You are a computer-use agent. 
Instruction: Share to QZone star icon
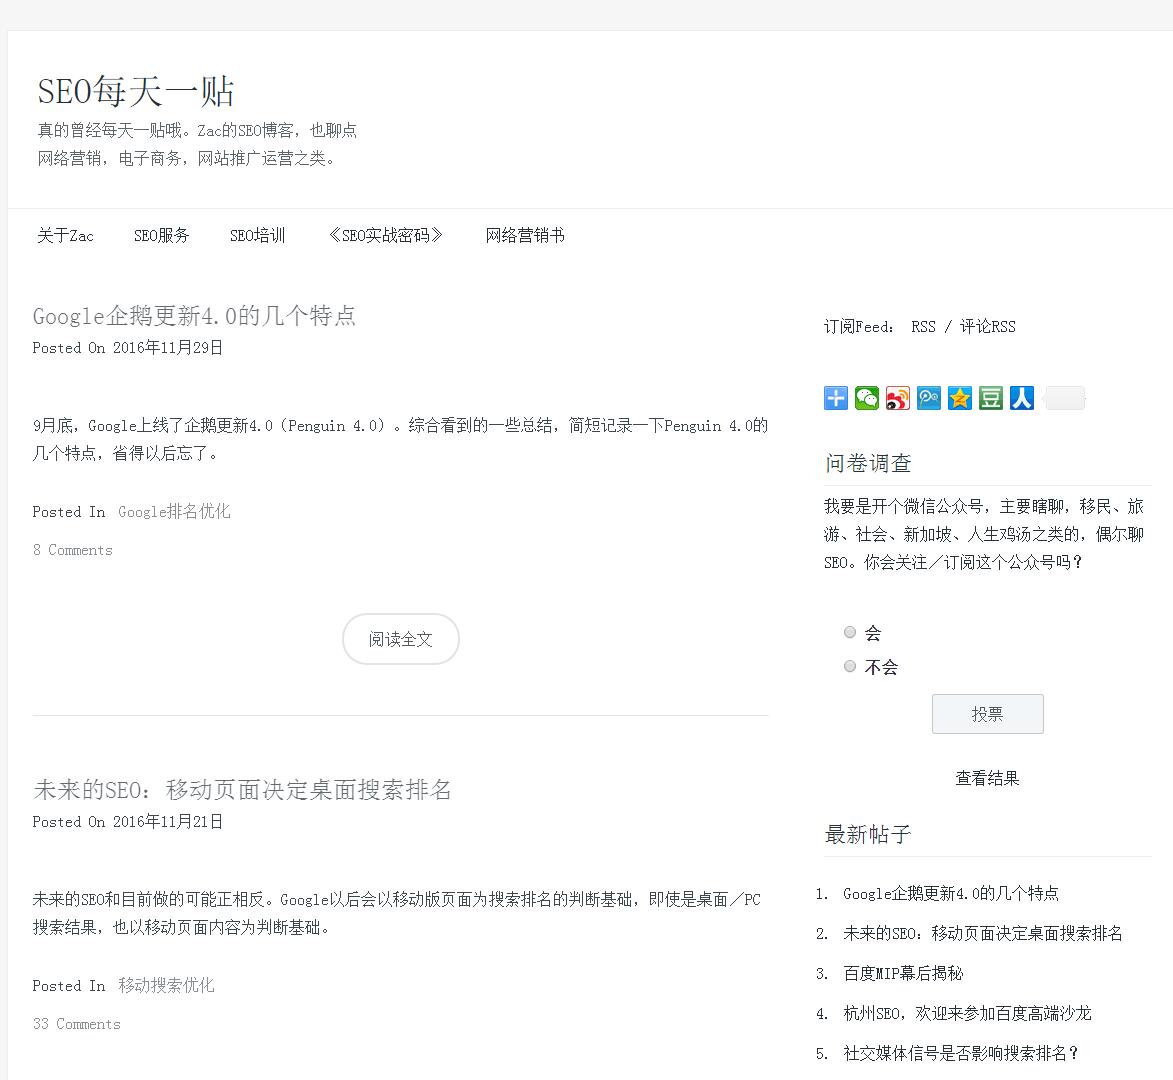[960, 398]
